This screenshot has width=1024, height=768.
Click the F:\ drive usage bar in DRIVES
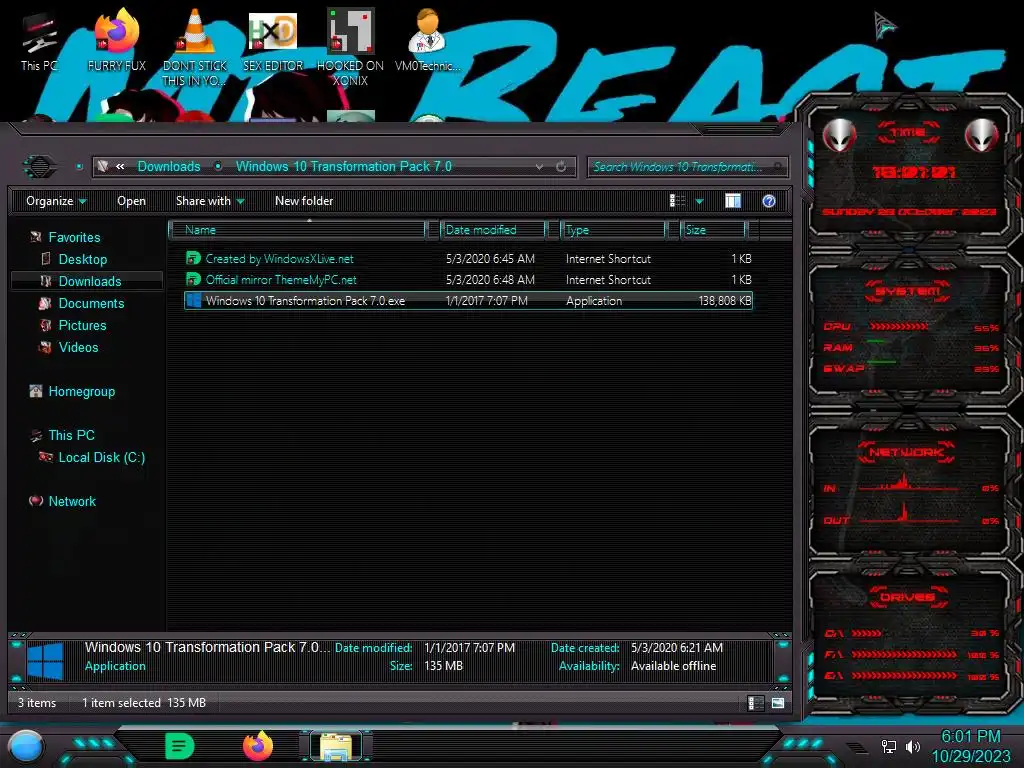pyautogui.click(x=904, y=654)
